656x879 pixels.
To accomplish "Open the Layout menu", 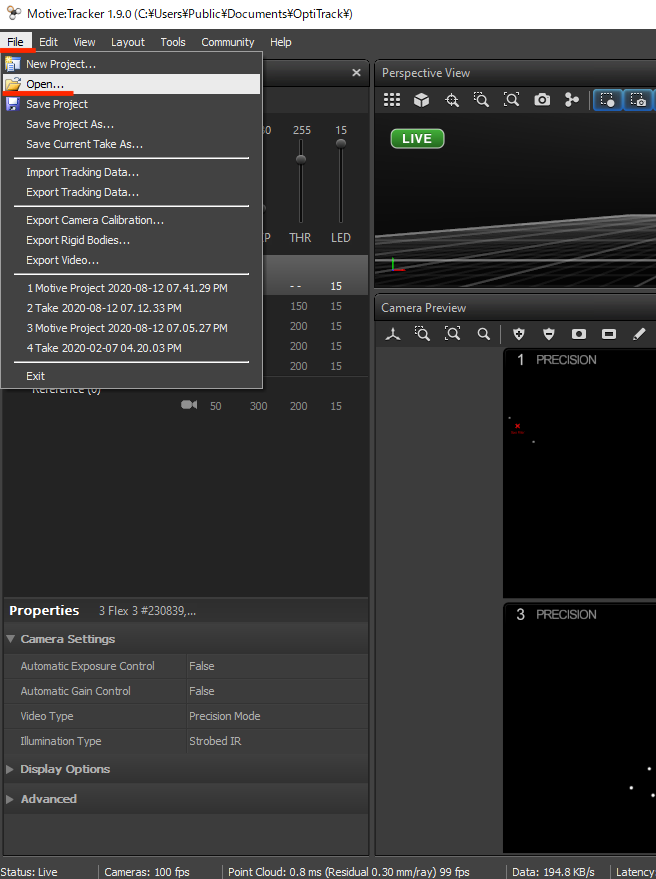I will click(128, 42).
